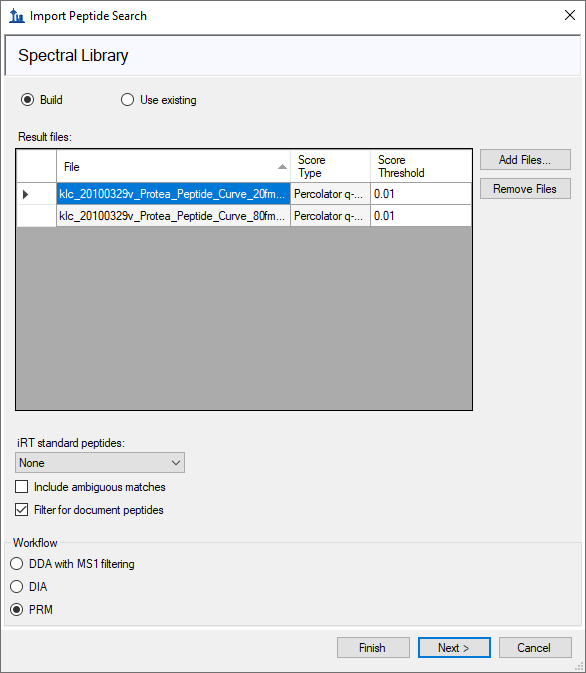Open the iRT standard peptides dropdown
Viewport: 586px width, 673px height.
click(100, 463)
